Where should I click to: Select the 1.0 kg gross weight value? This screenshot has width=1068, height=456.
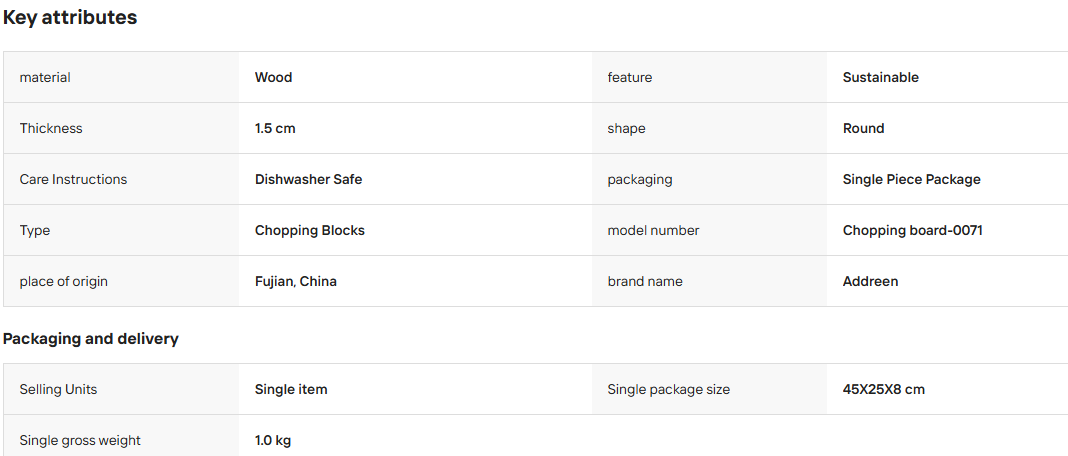273,441
